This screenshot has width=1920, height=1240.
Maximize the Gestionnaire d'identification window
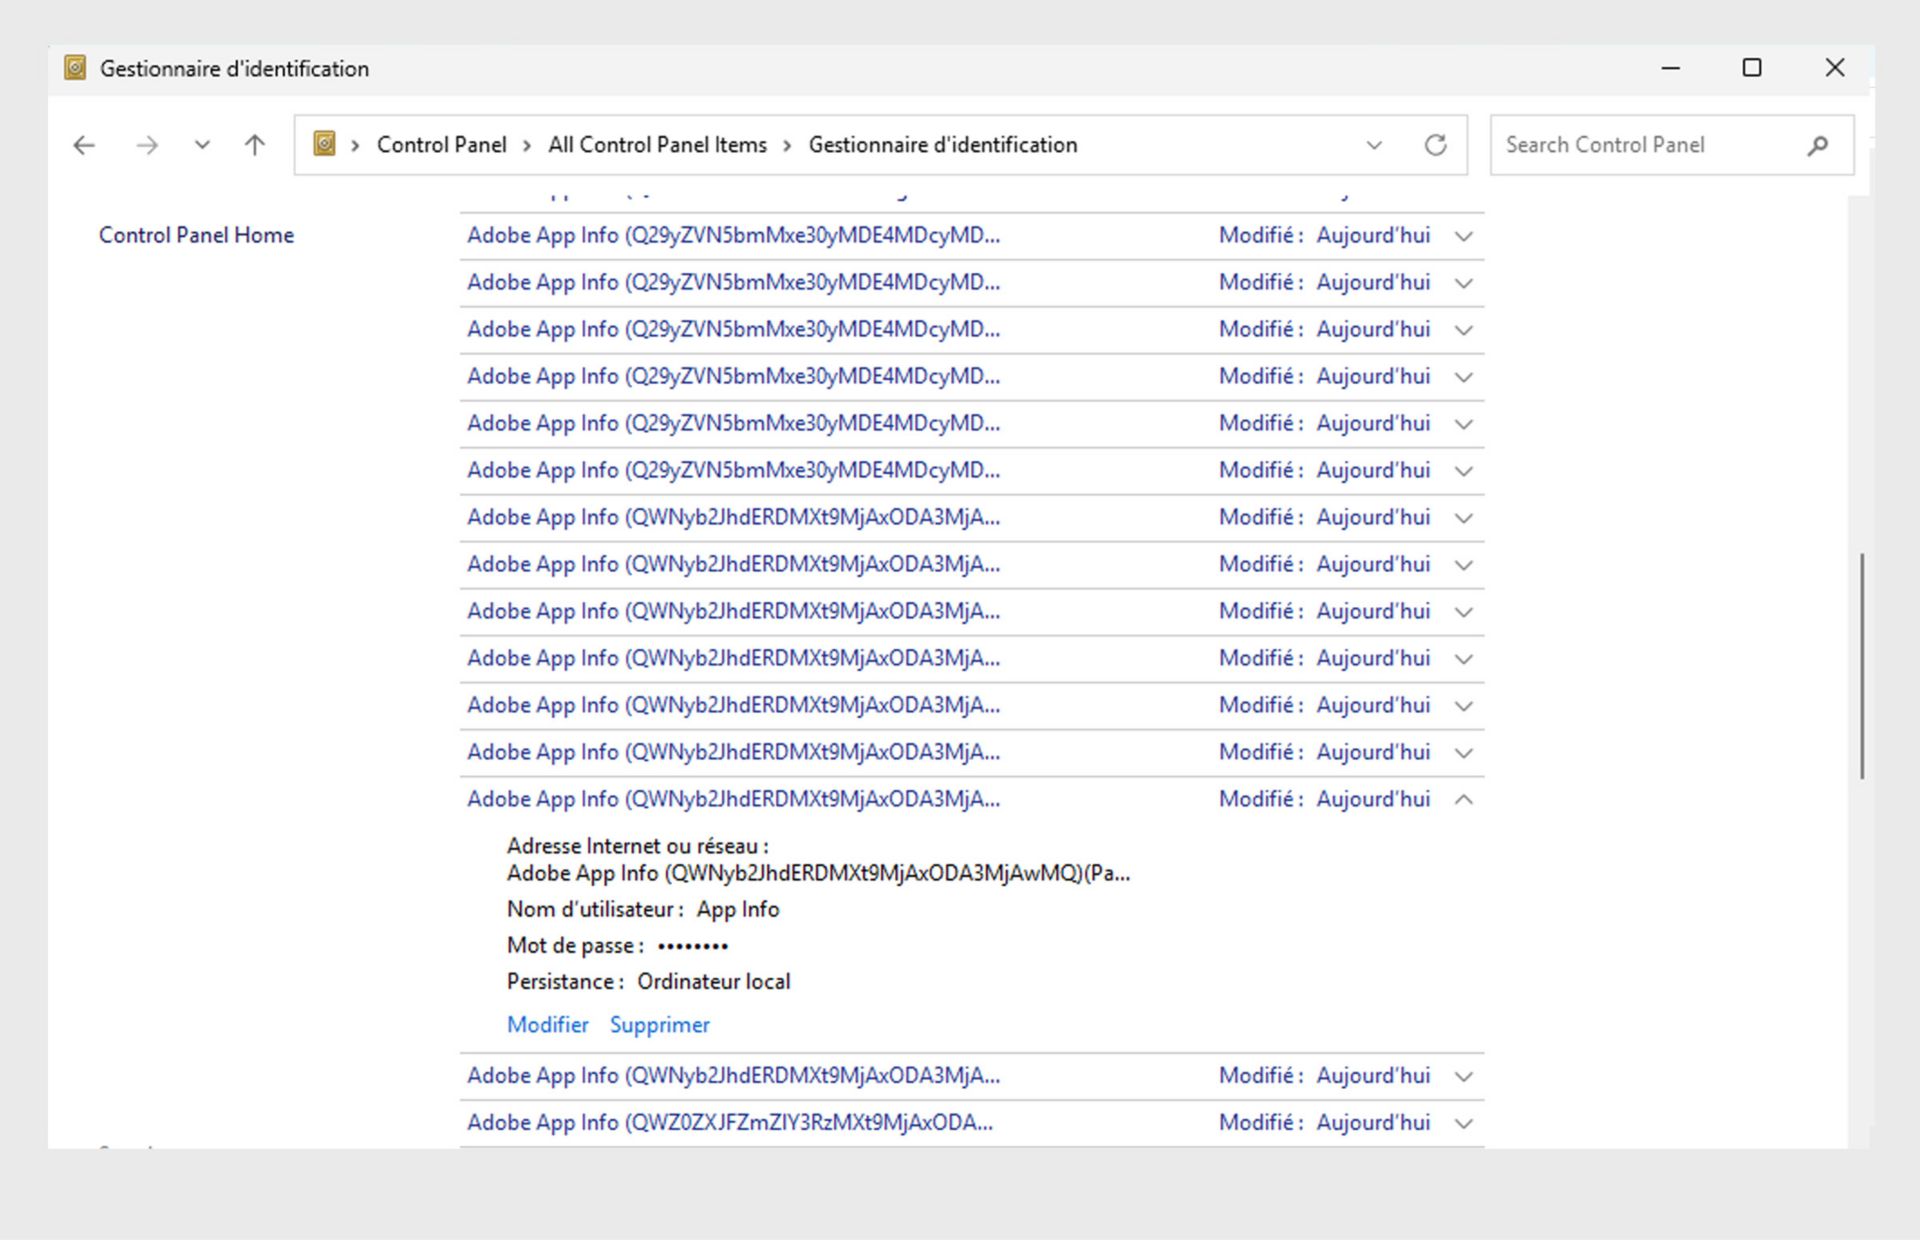click(x=1752, y=68)
